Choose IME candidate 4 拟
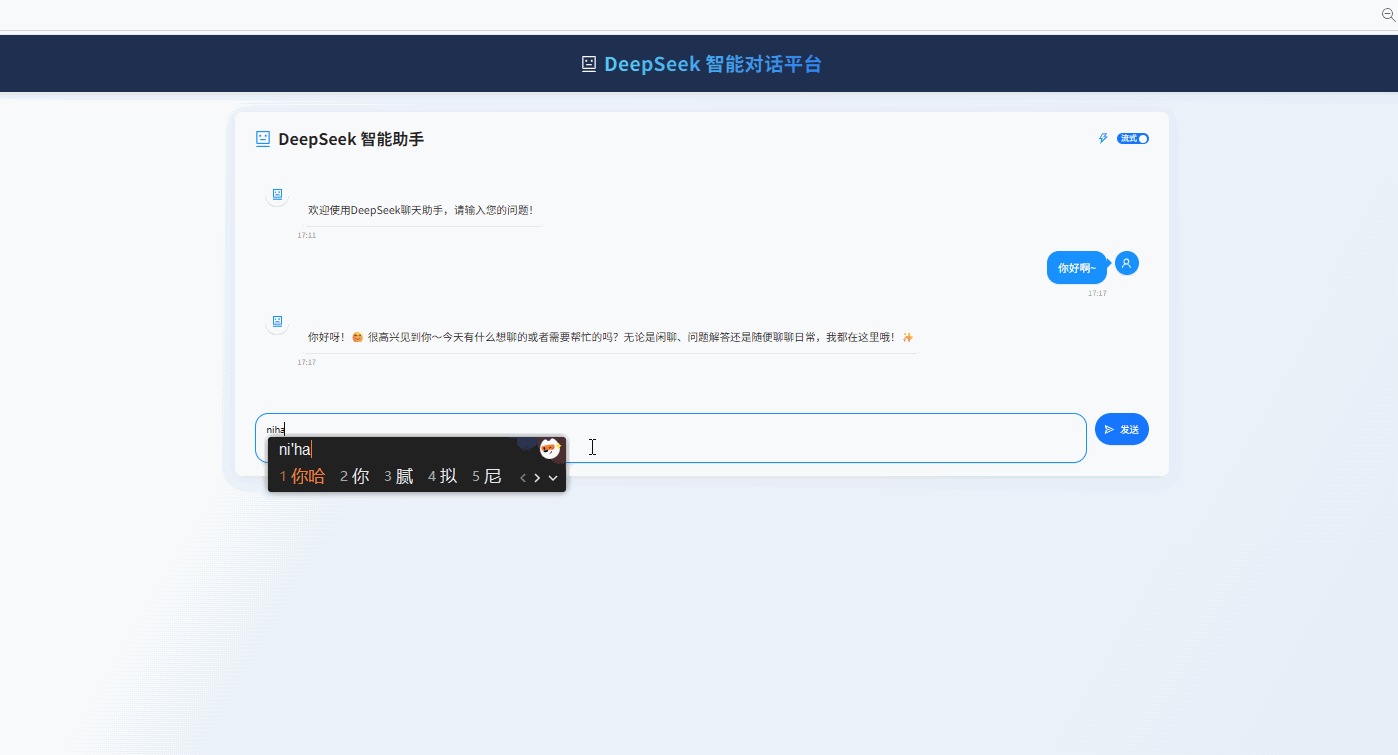Image resolution: width=1398 pixels, height=755 pixels. [443, 477]
